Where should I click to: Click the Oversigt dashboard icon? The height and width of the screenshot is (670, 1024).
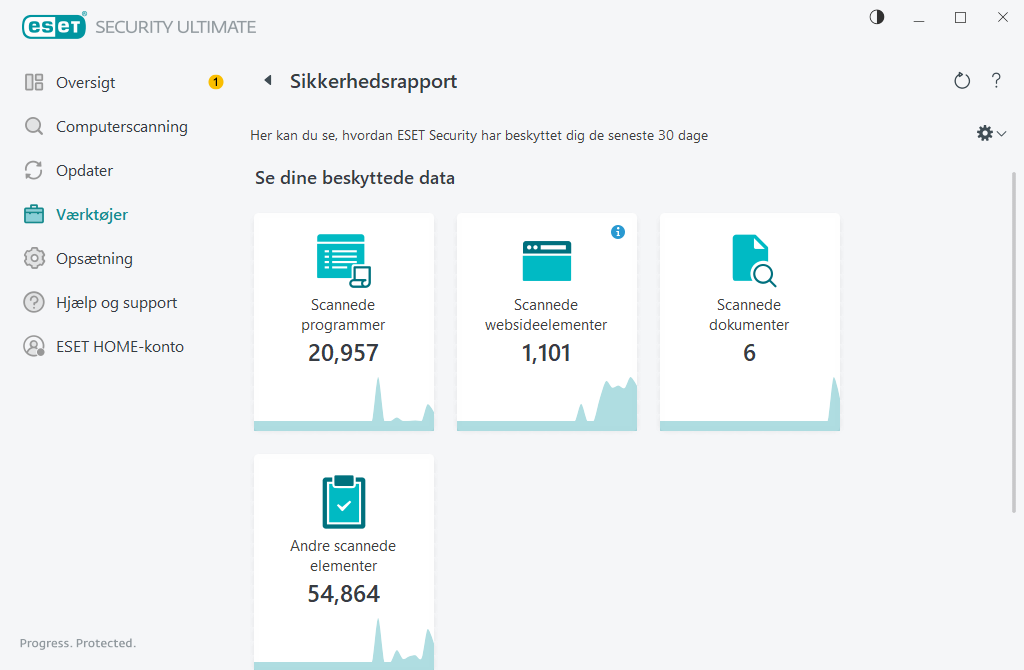[34, 82]
